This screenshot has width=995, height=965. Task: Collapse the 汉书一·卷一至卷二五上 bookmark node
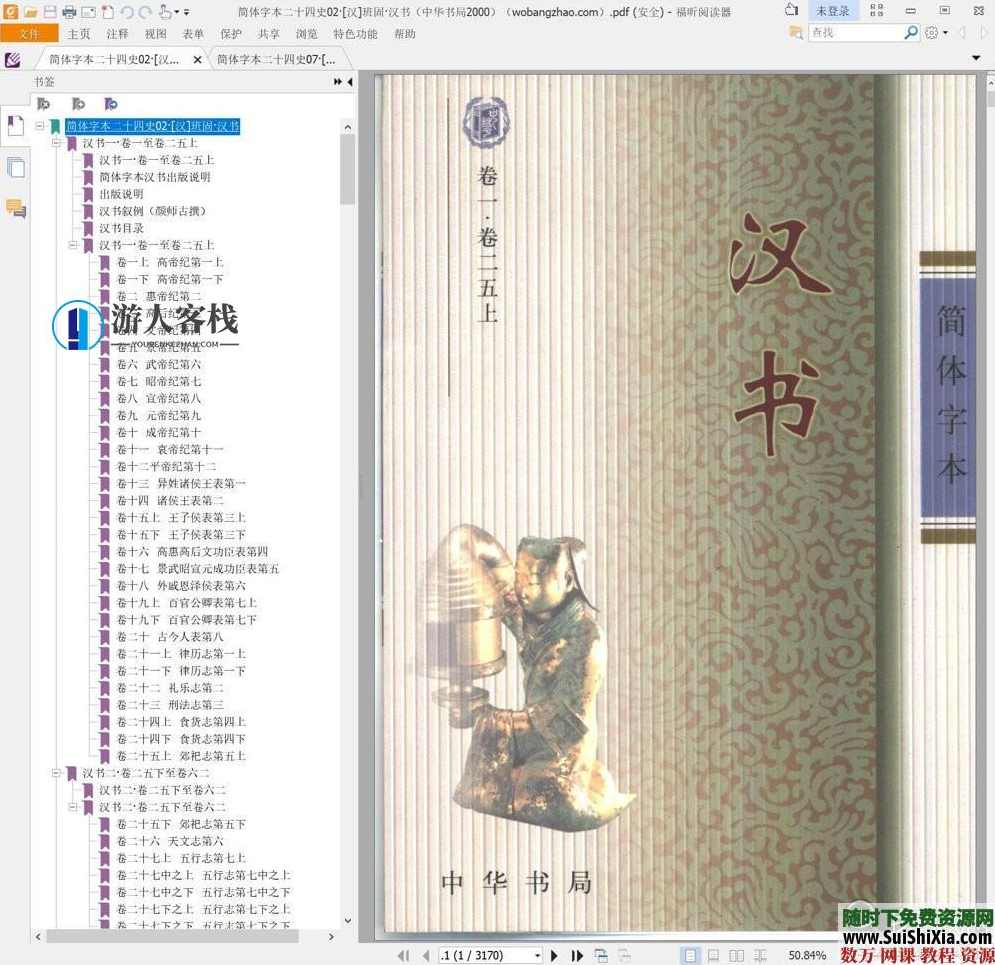click(x=58, y=143)
